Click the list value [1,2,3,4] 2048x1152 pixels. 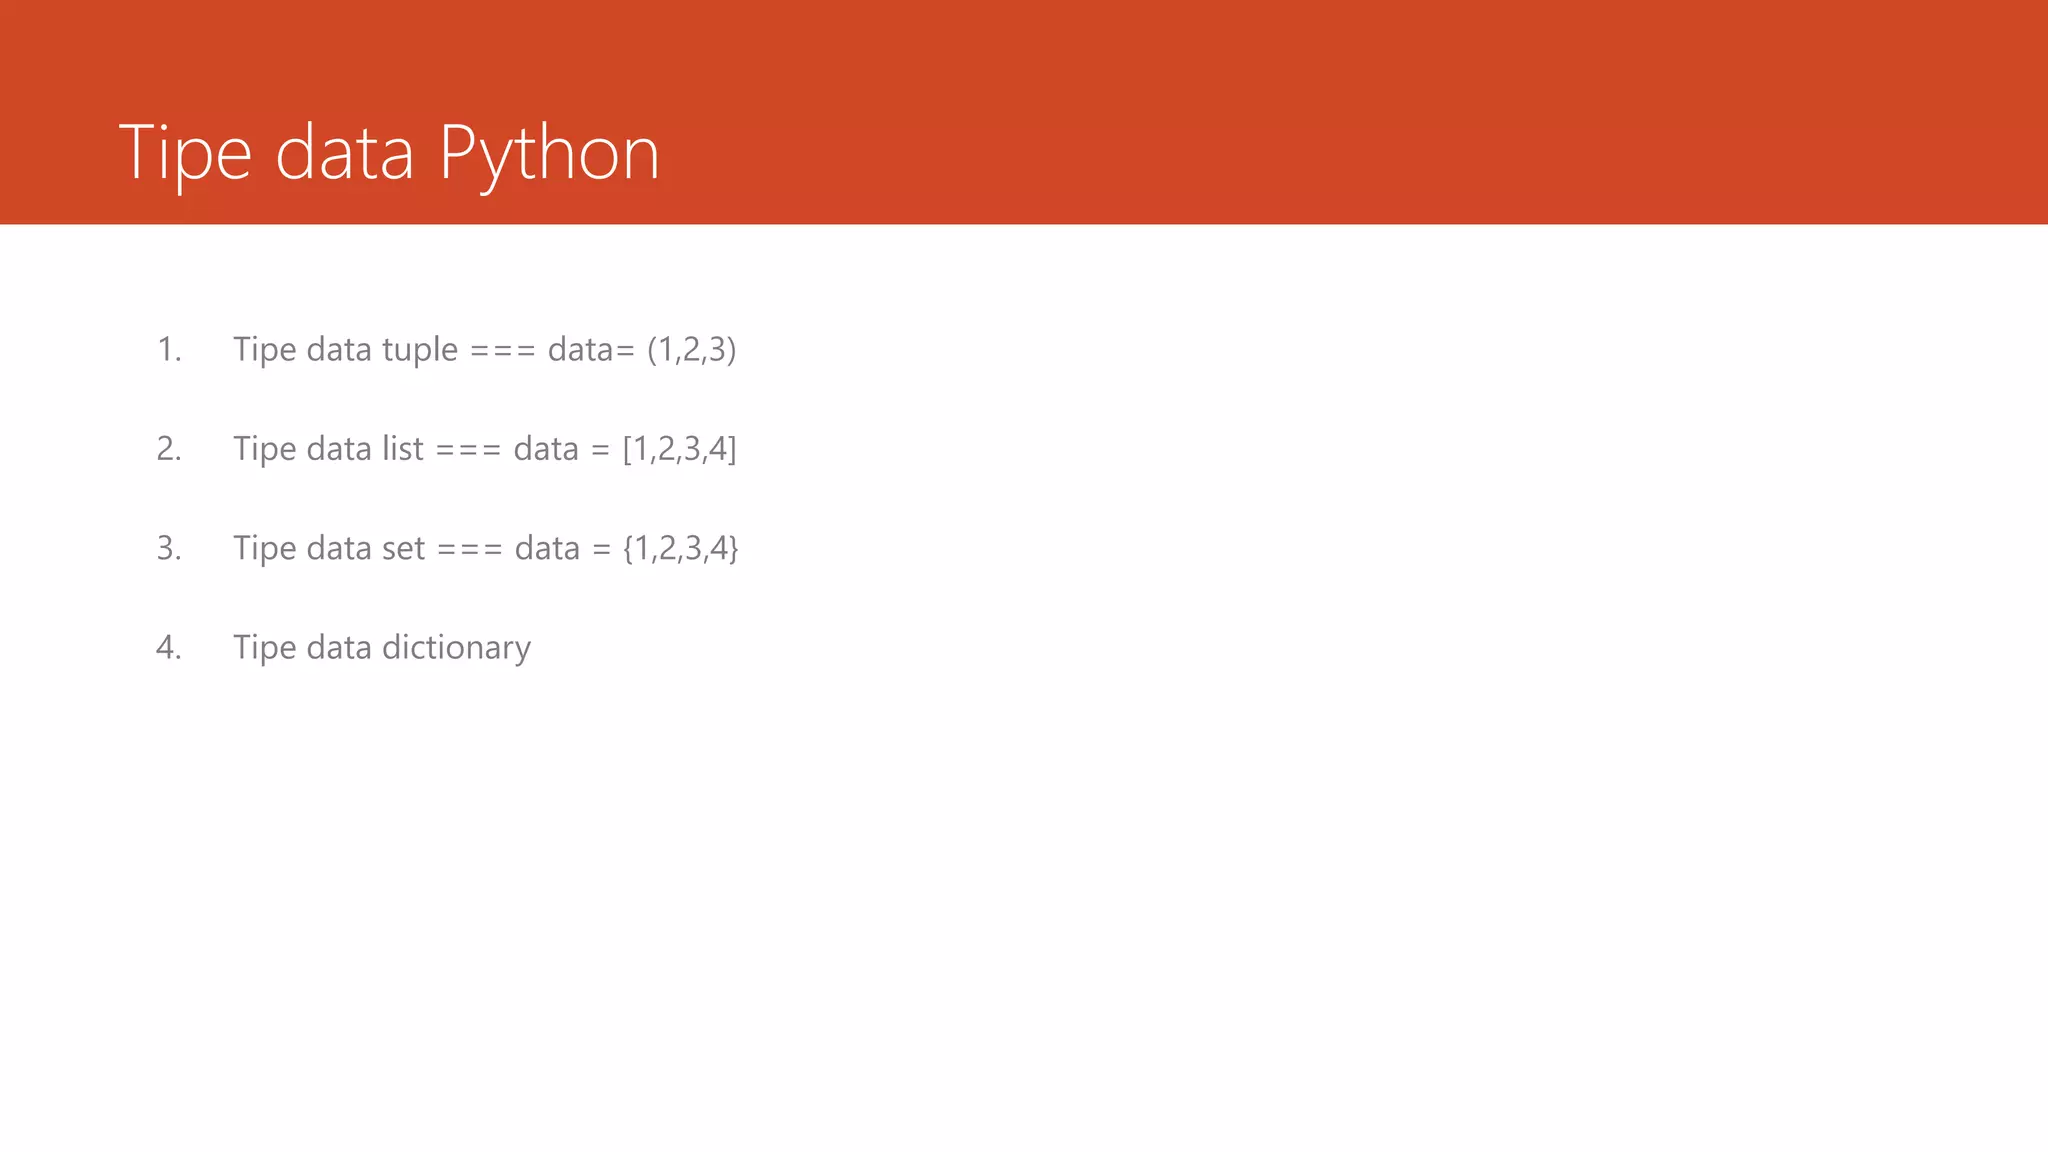tap(680, 449)
